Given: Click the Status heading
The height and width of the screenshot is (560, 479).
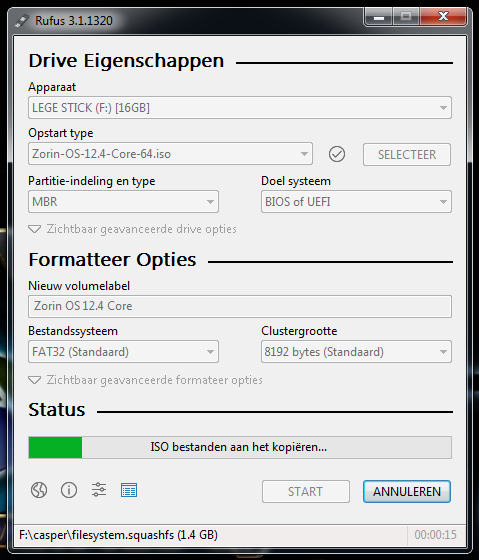Looking at the screenshot, I should [x=57, y=410].
